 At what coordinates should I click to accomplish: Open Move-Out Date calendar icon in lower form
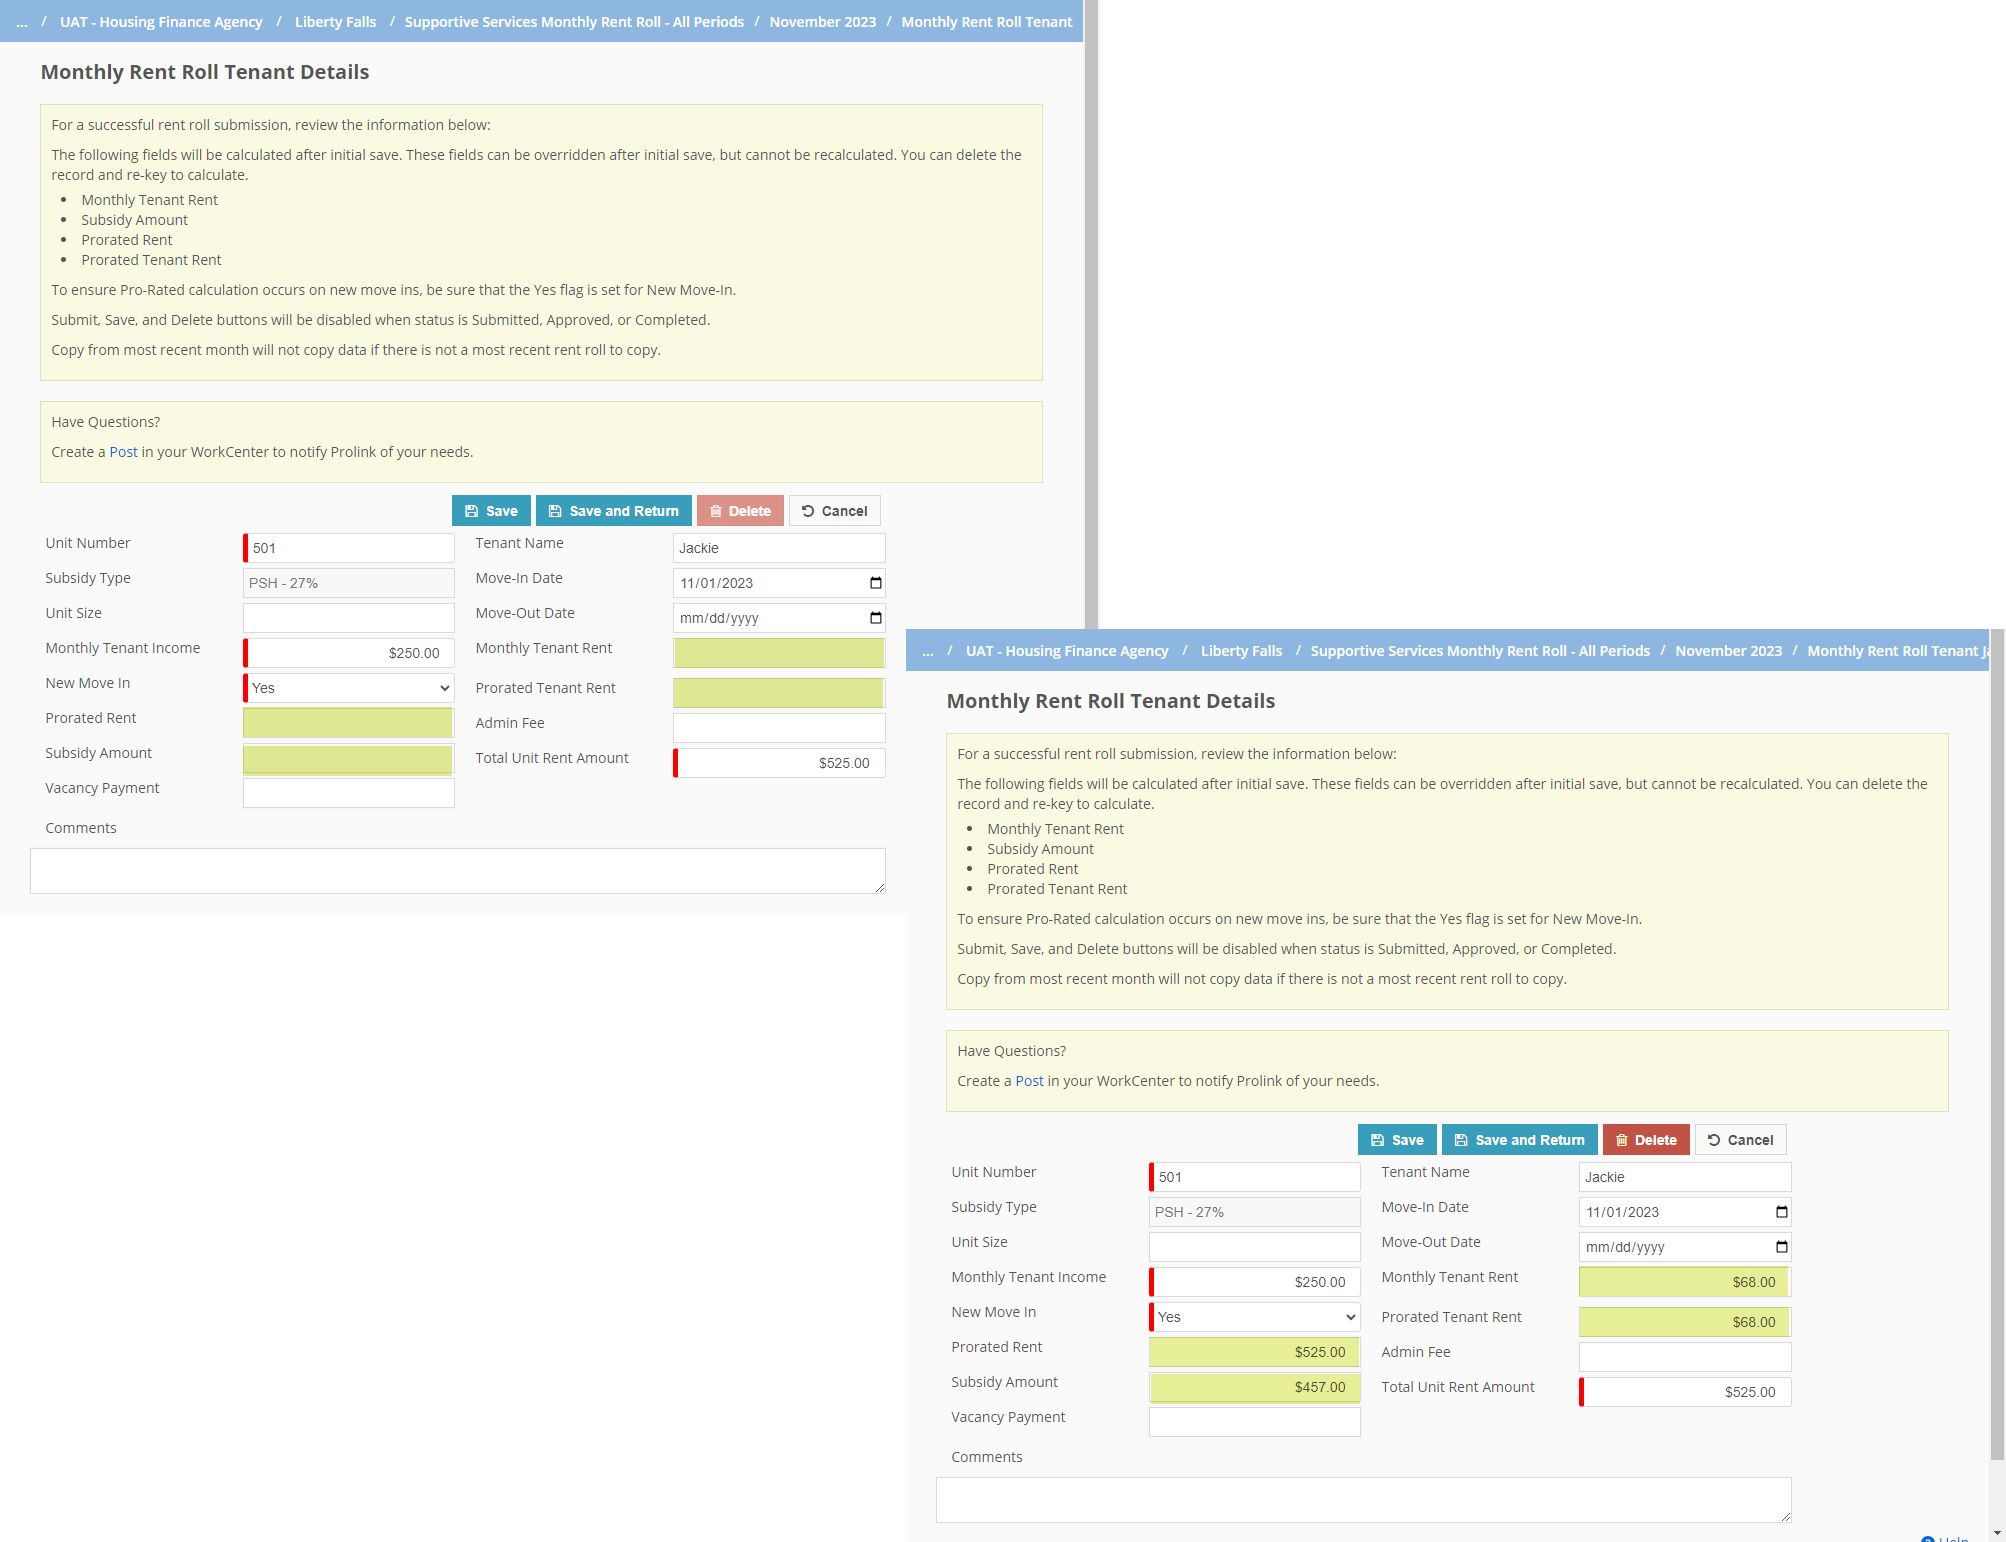click(x=1781, y=1247)
